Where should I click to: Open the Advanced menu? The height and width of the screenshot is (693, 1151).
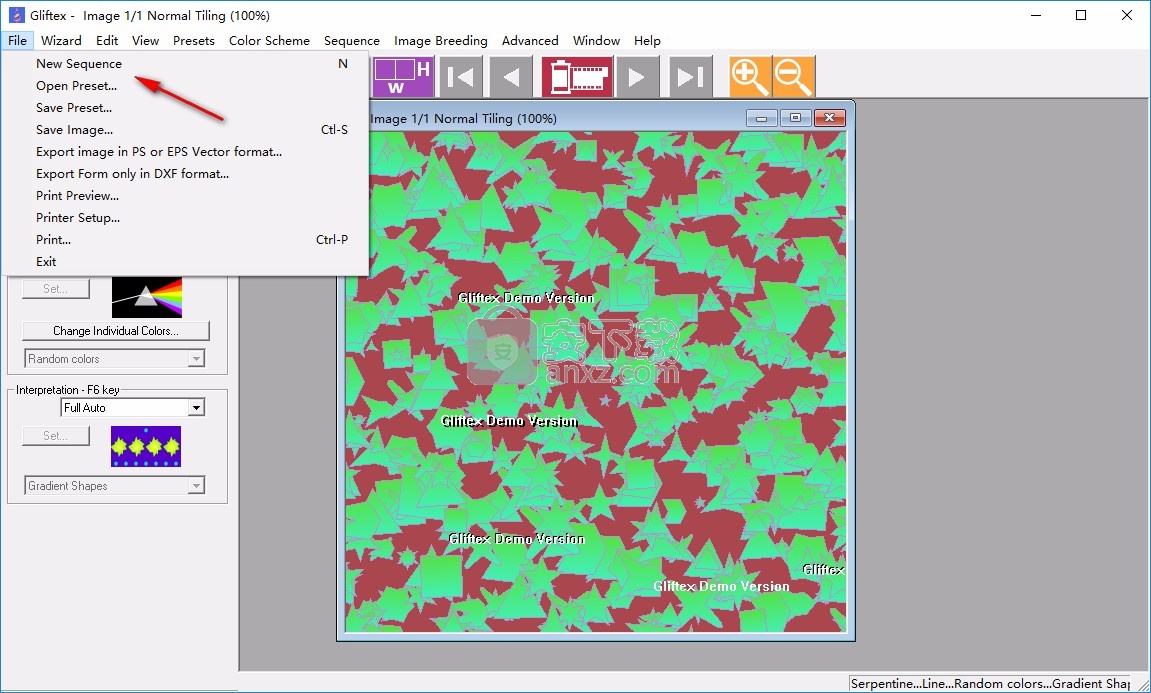tap(530, 40)
